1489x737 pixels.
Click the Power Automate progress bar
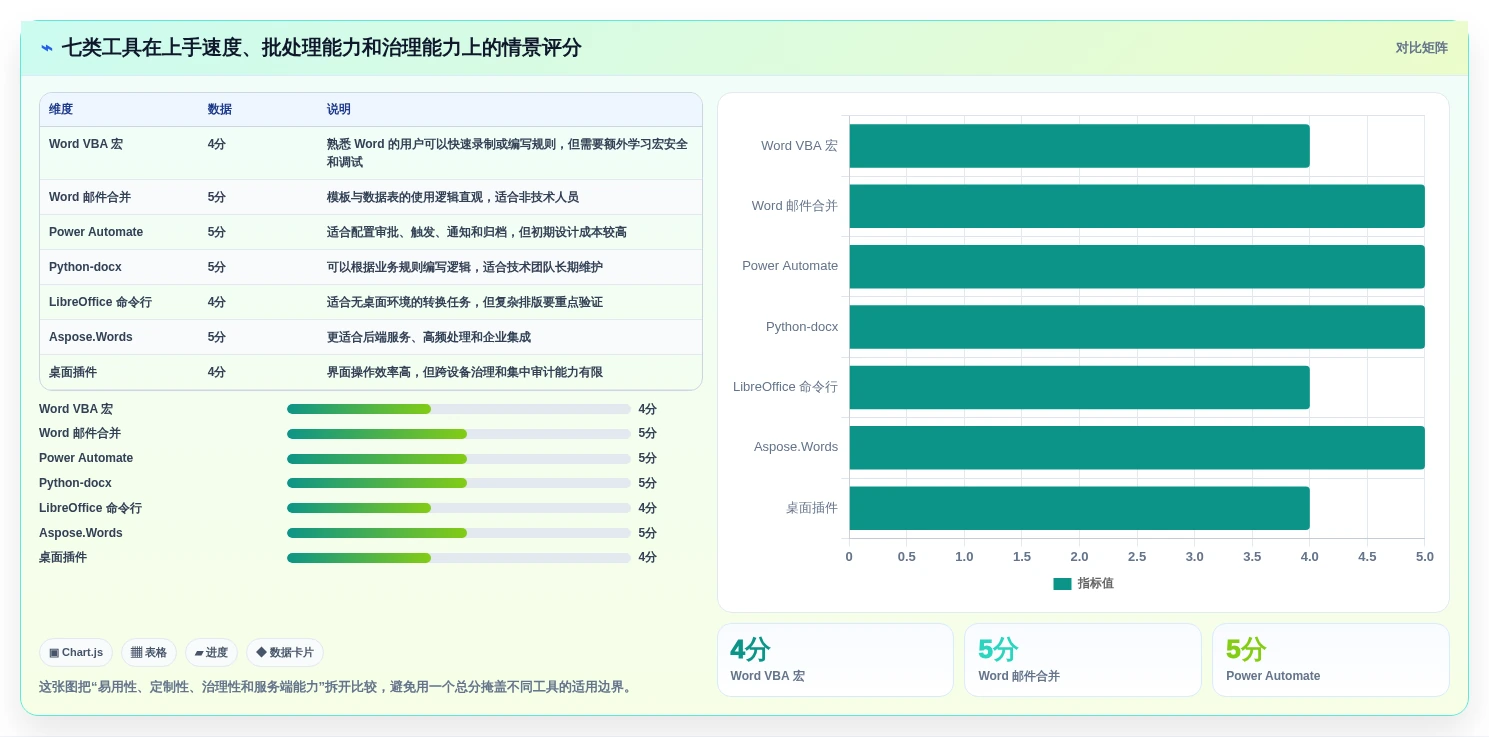pos(459,459)
